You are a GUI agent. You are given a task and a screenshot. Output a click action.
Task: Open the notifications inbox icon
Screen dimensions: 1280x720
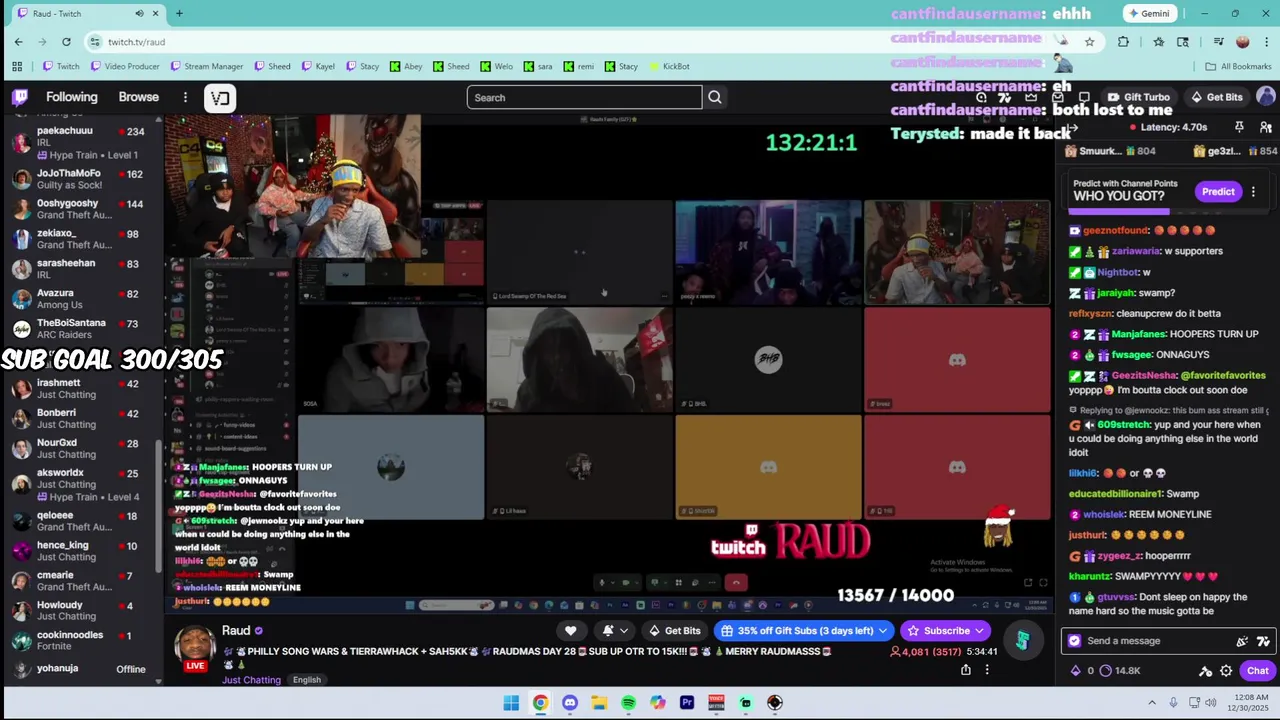[x=1058, y=97]
